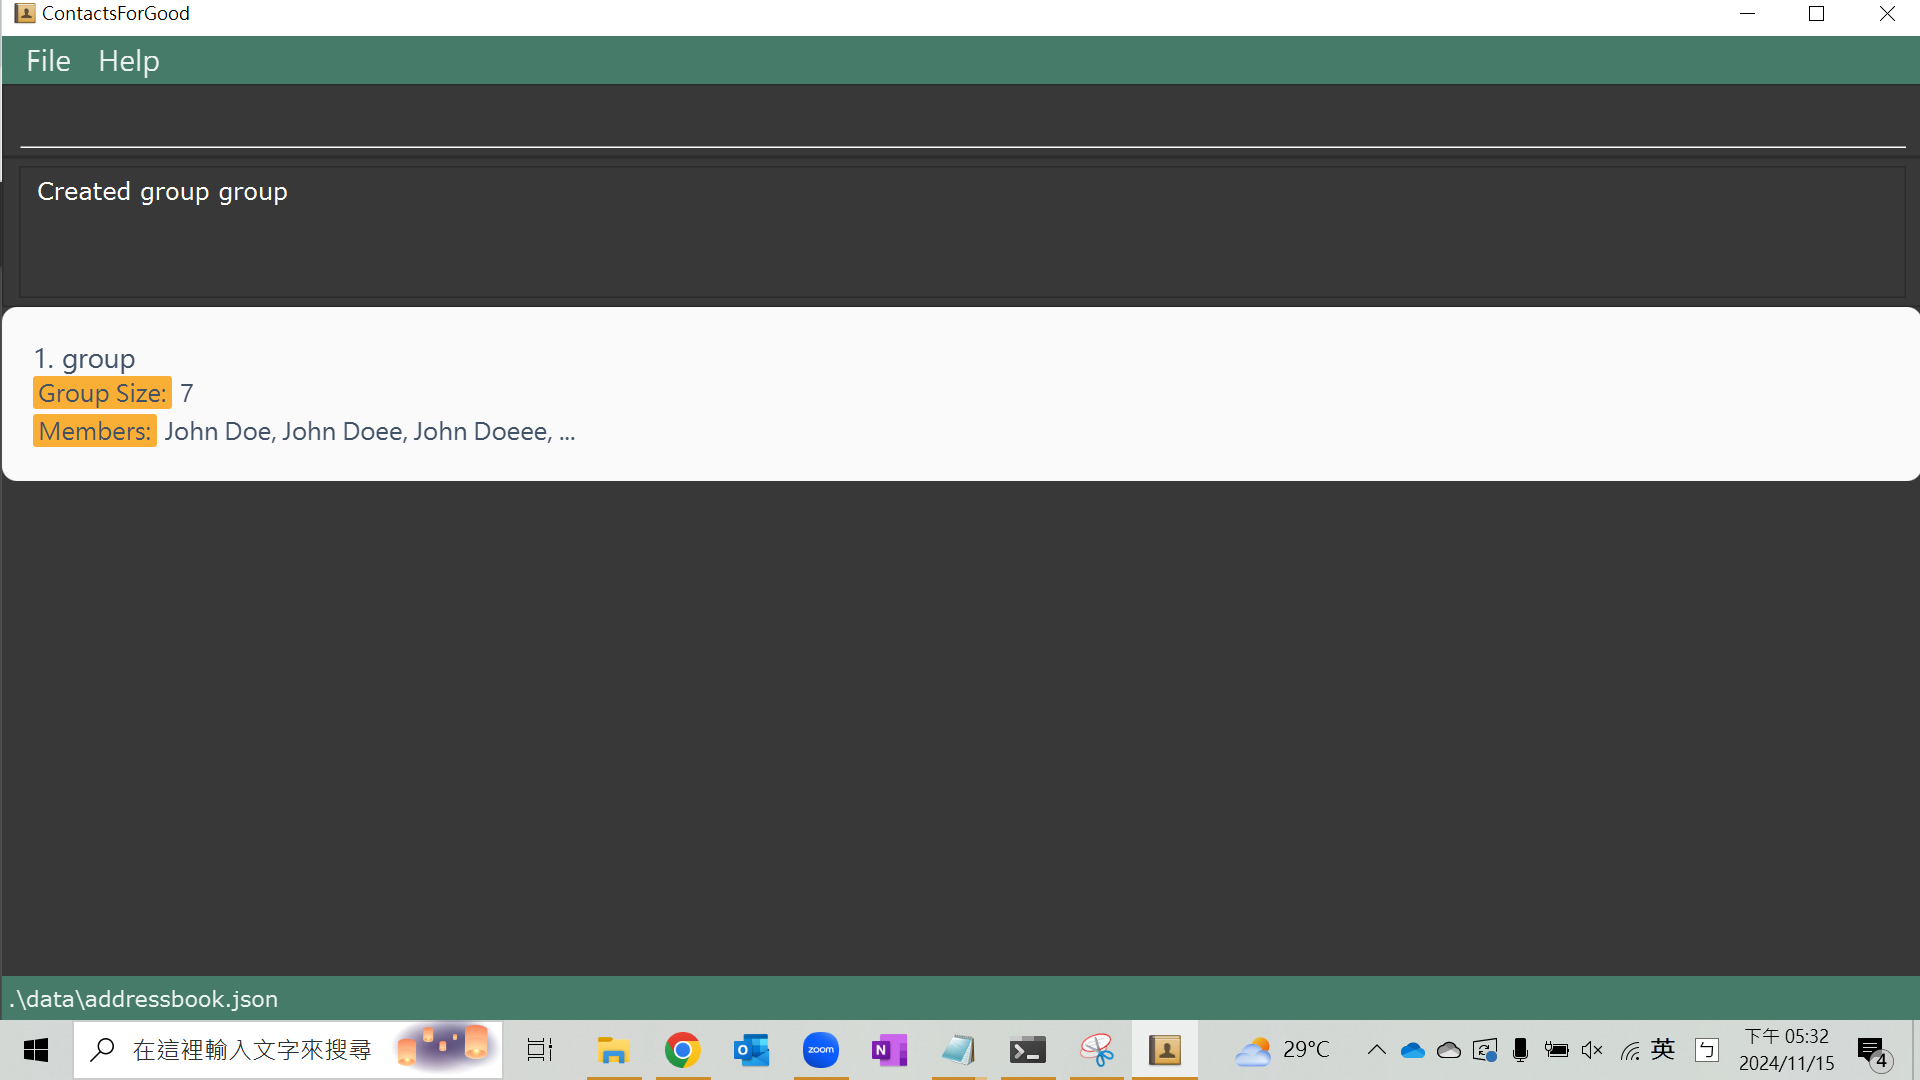Screen dimensions: 1920x1080
Task: Open the notification center
Action: click(x=1873, y=1051)
